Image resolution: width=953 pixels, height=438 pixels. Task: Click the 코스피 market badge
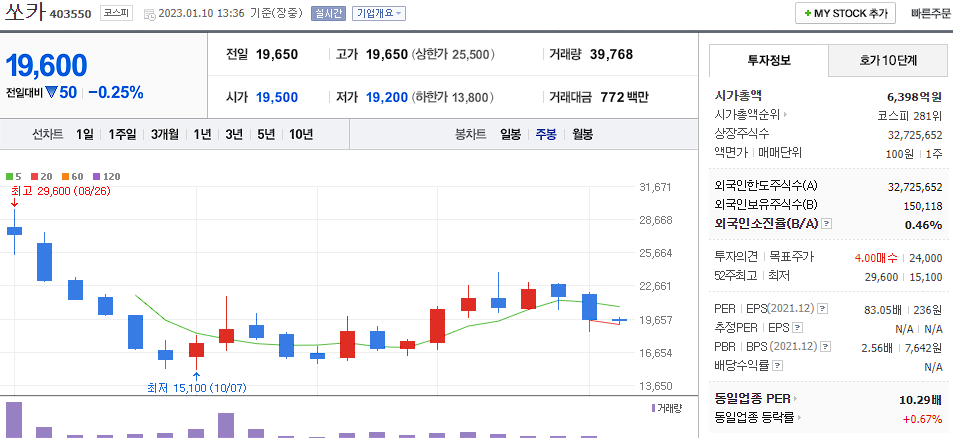116,13
